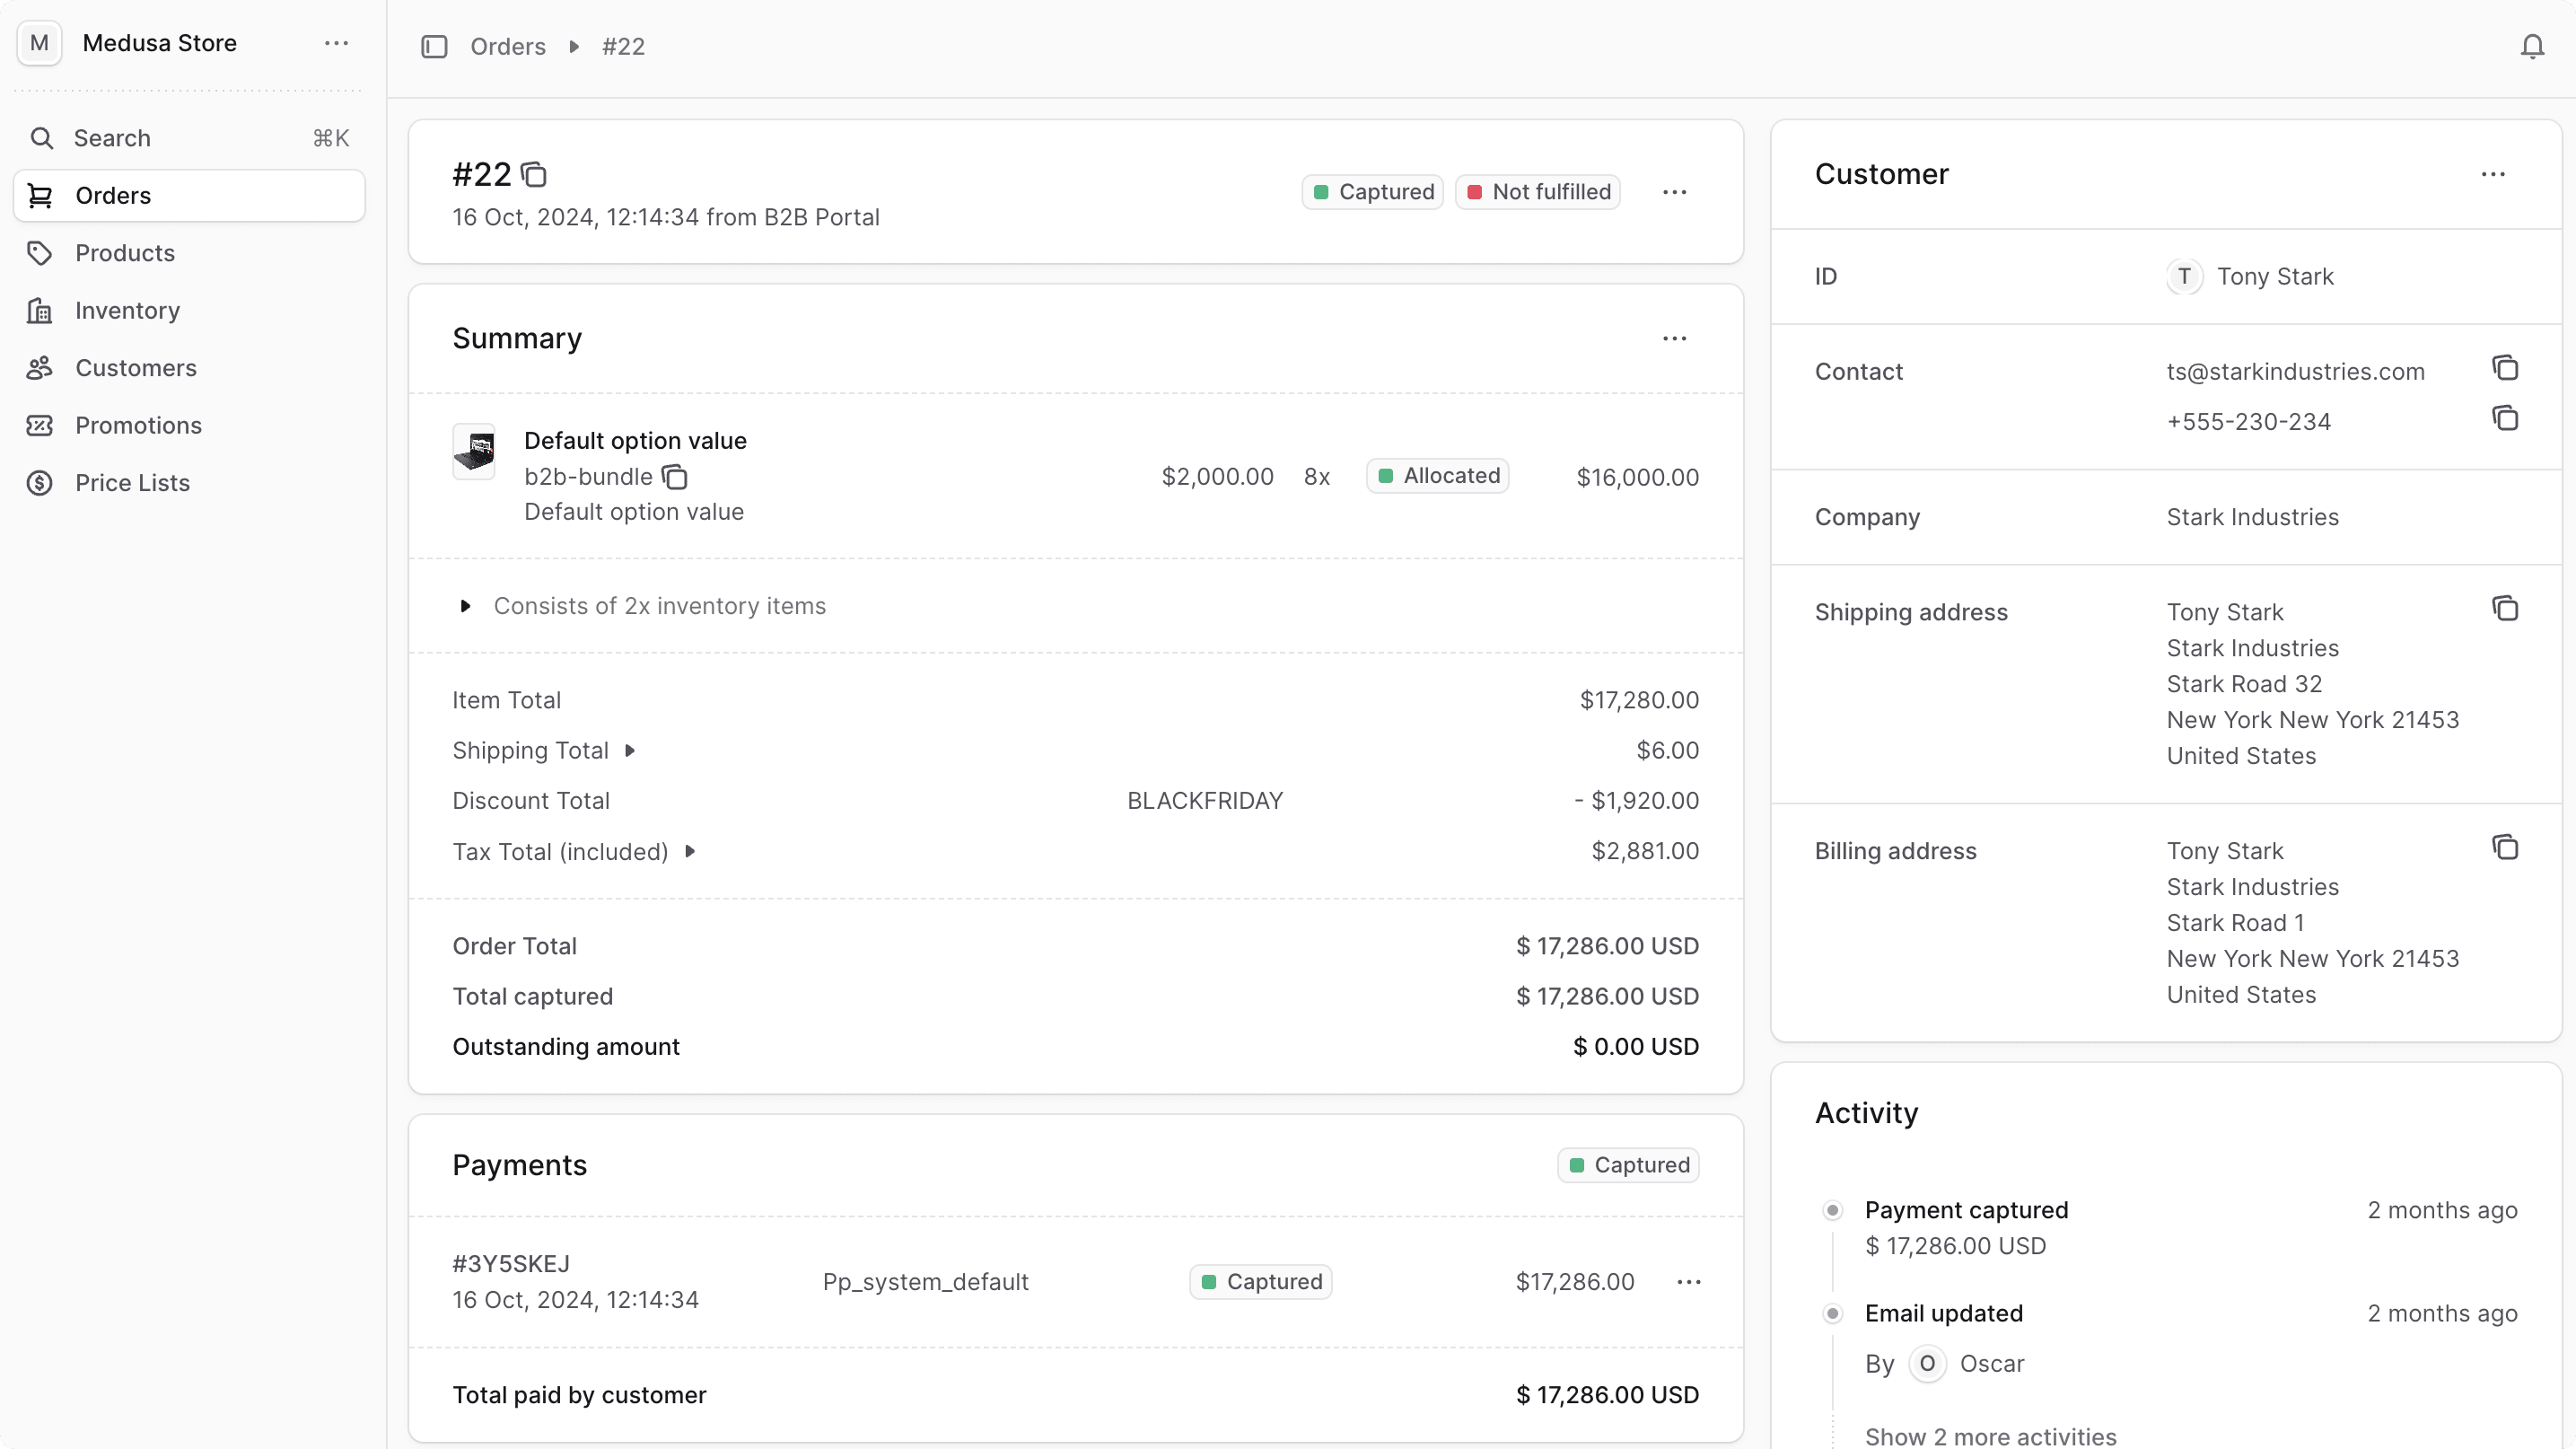Click the BLACKFRIDAY discount code

click(x=1205, y=801)
